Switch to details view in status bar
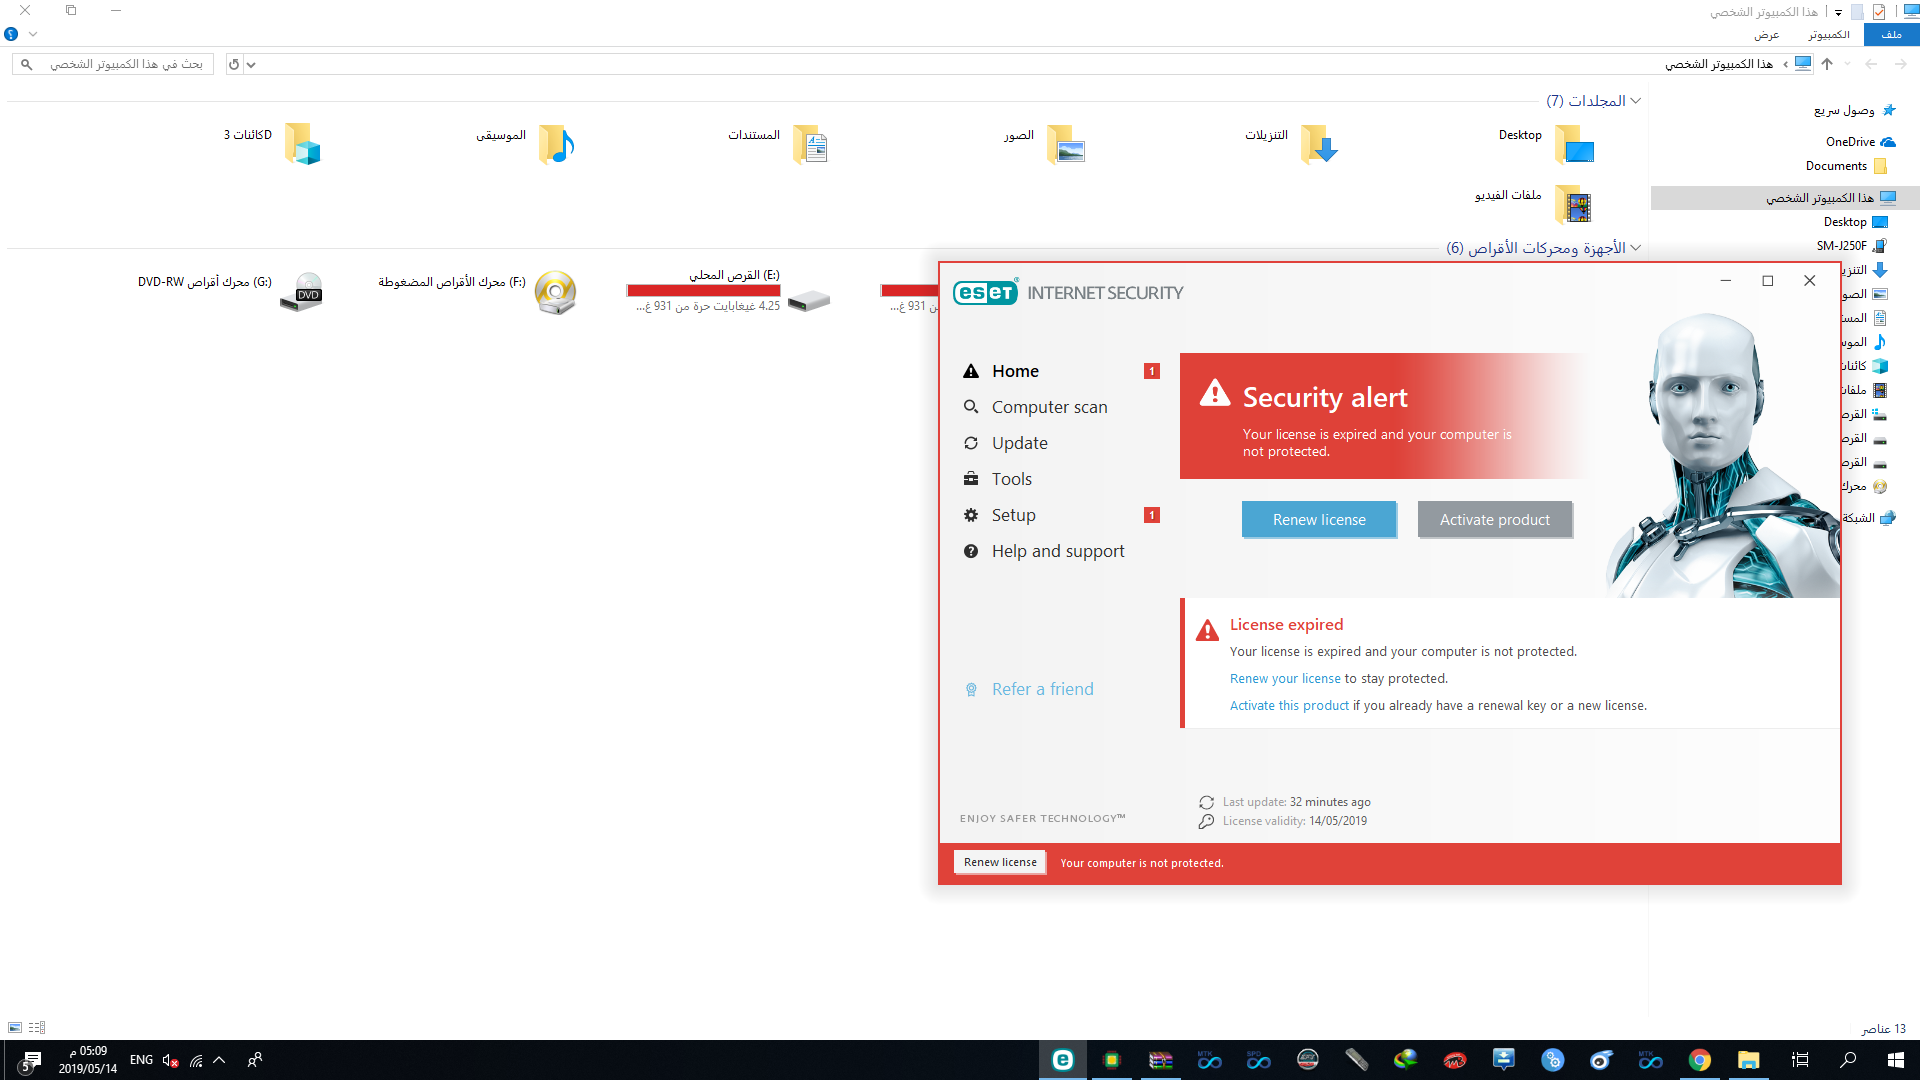 pyautogui.click(x=37, y=1027)
